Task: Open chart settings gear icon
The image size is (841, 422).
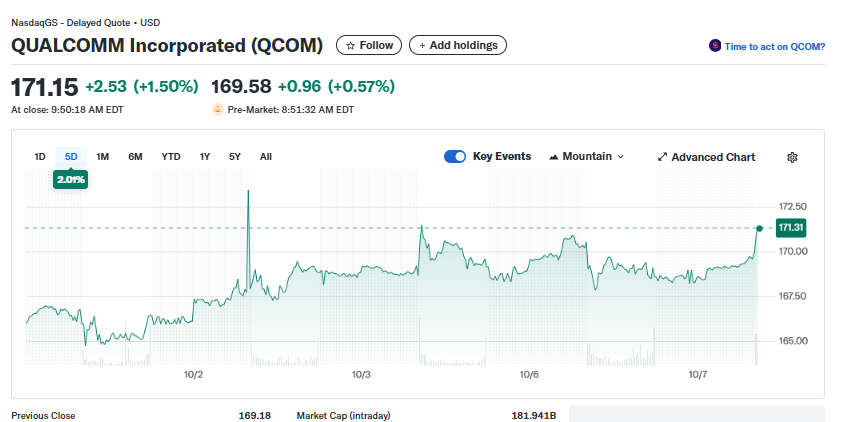Action: [792, 157]
